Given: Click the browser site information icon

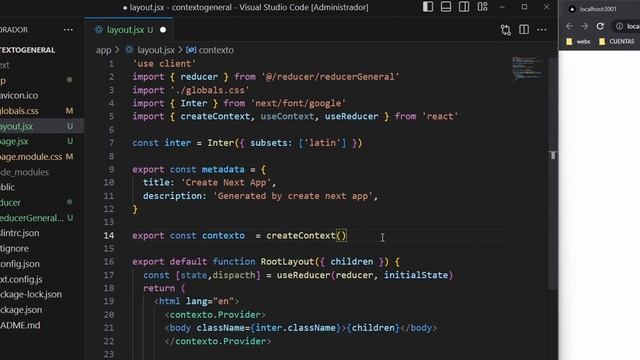Looking at the screenshot, I should pyautogui.click(x=620, y=26).
